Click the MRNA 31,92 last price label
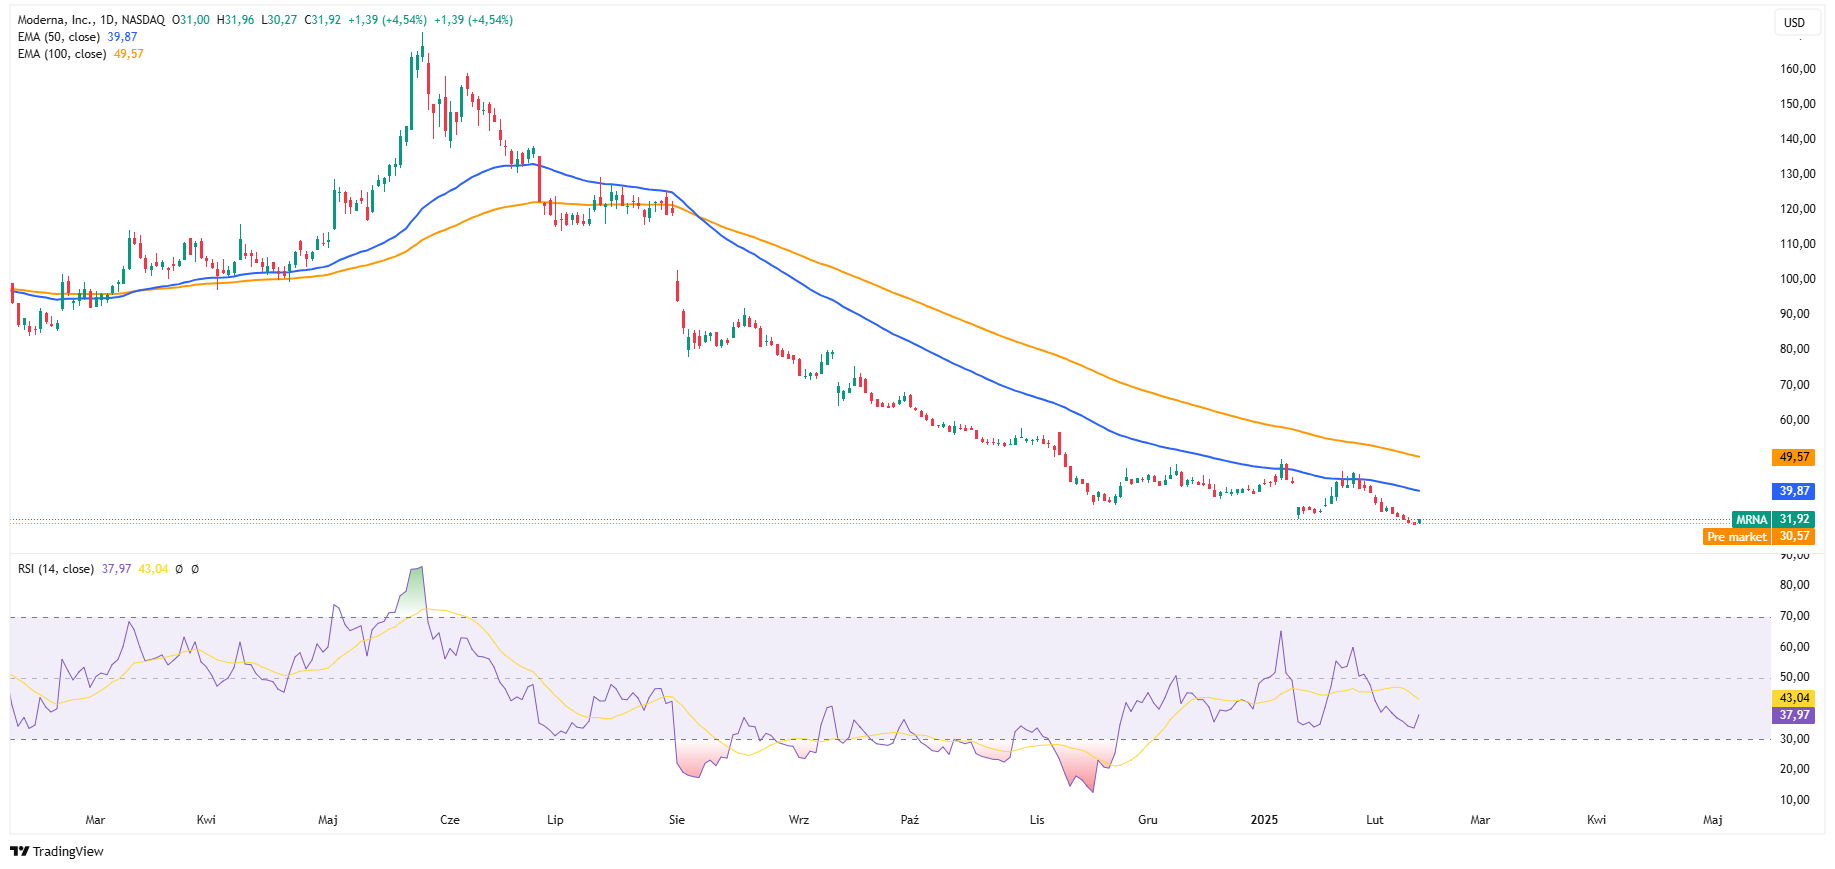This screenshot has height=869, width=1835. [x=1773, y=519]
